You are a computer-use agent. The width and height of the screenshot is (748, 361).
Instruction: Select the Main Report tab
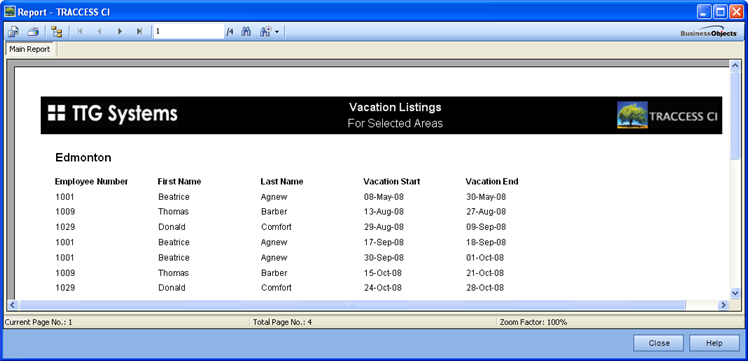[x=30, y=49]
